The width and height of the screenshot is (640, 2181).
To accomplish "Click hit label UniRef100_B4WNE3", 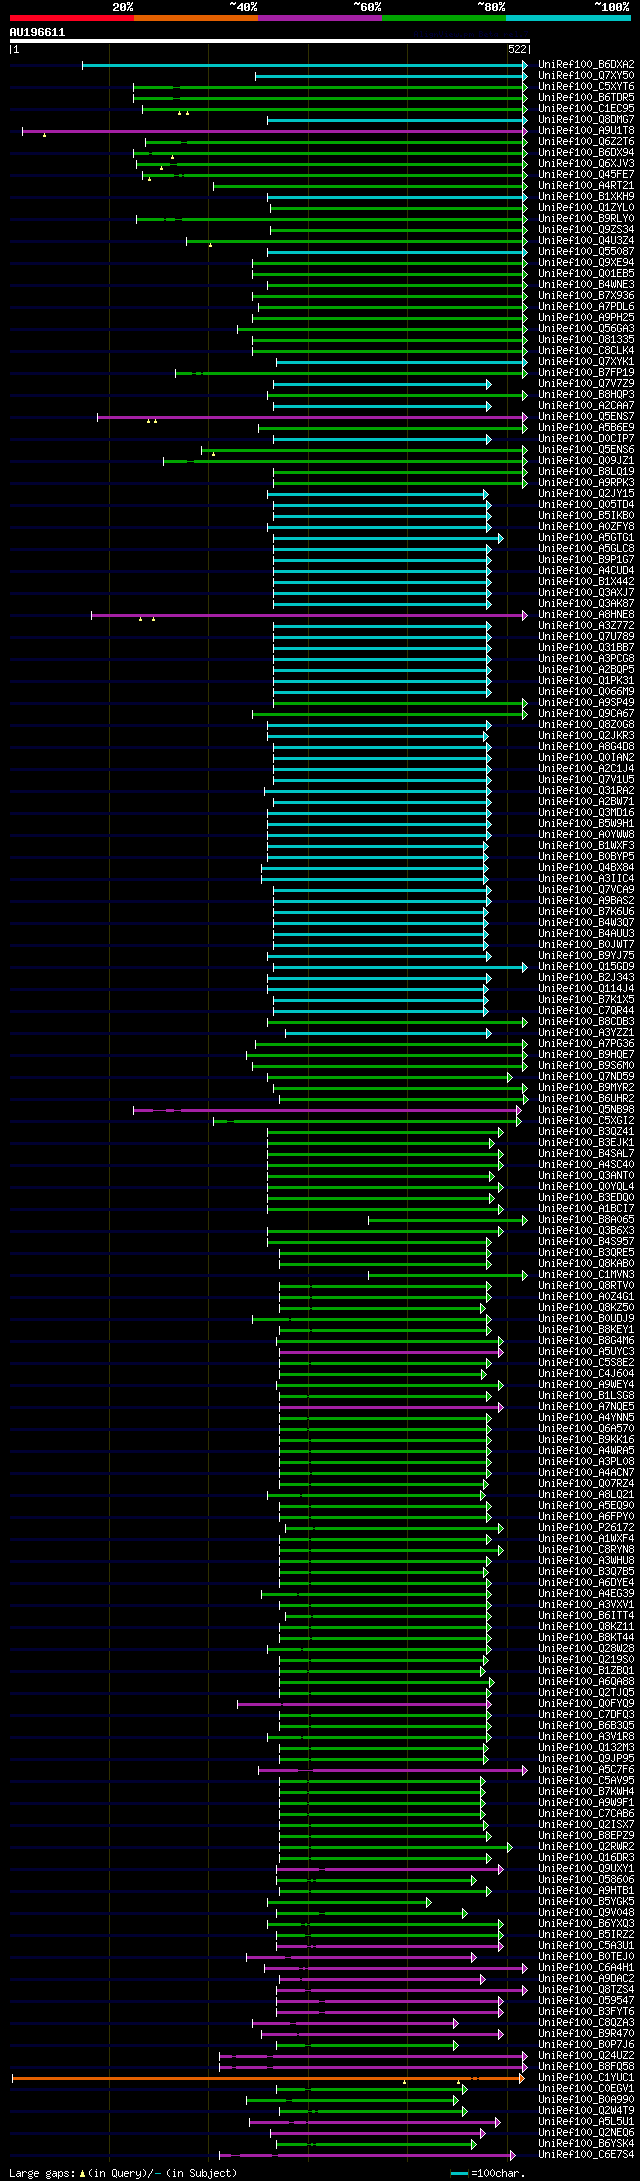I will click(x=586, y=284).
